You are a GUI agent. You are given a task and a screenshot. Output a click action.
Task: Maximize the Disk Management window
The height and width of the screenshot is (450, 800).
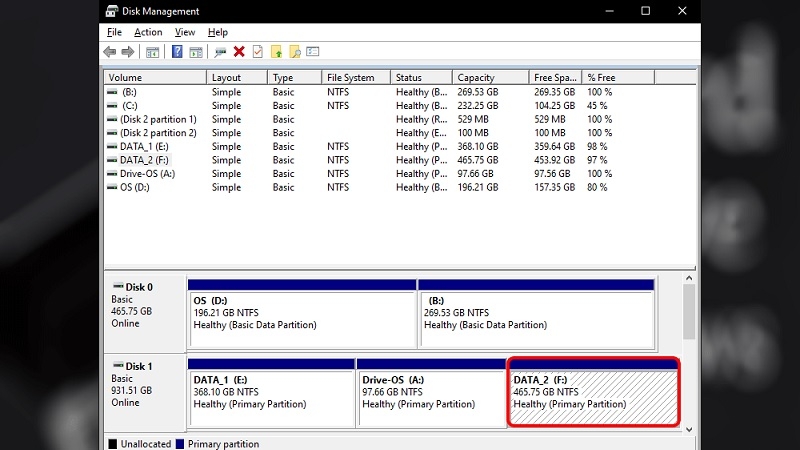pos(645,11)
